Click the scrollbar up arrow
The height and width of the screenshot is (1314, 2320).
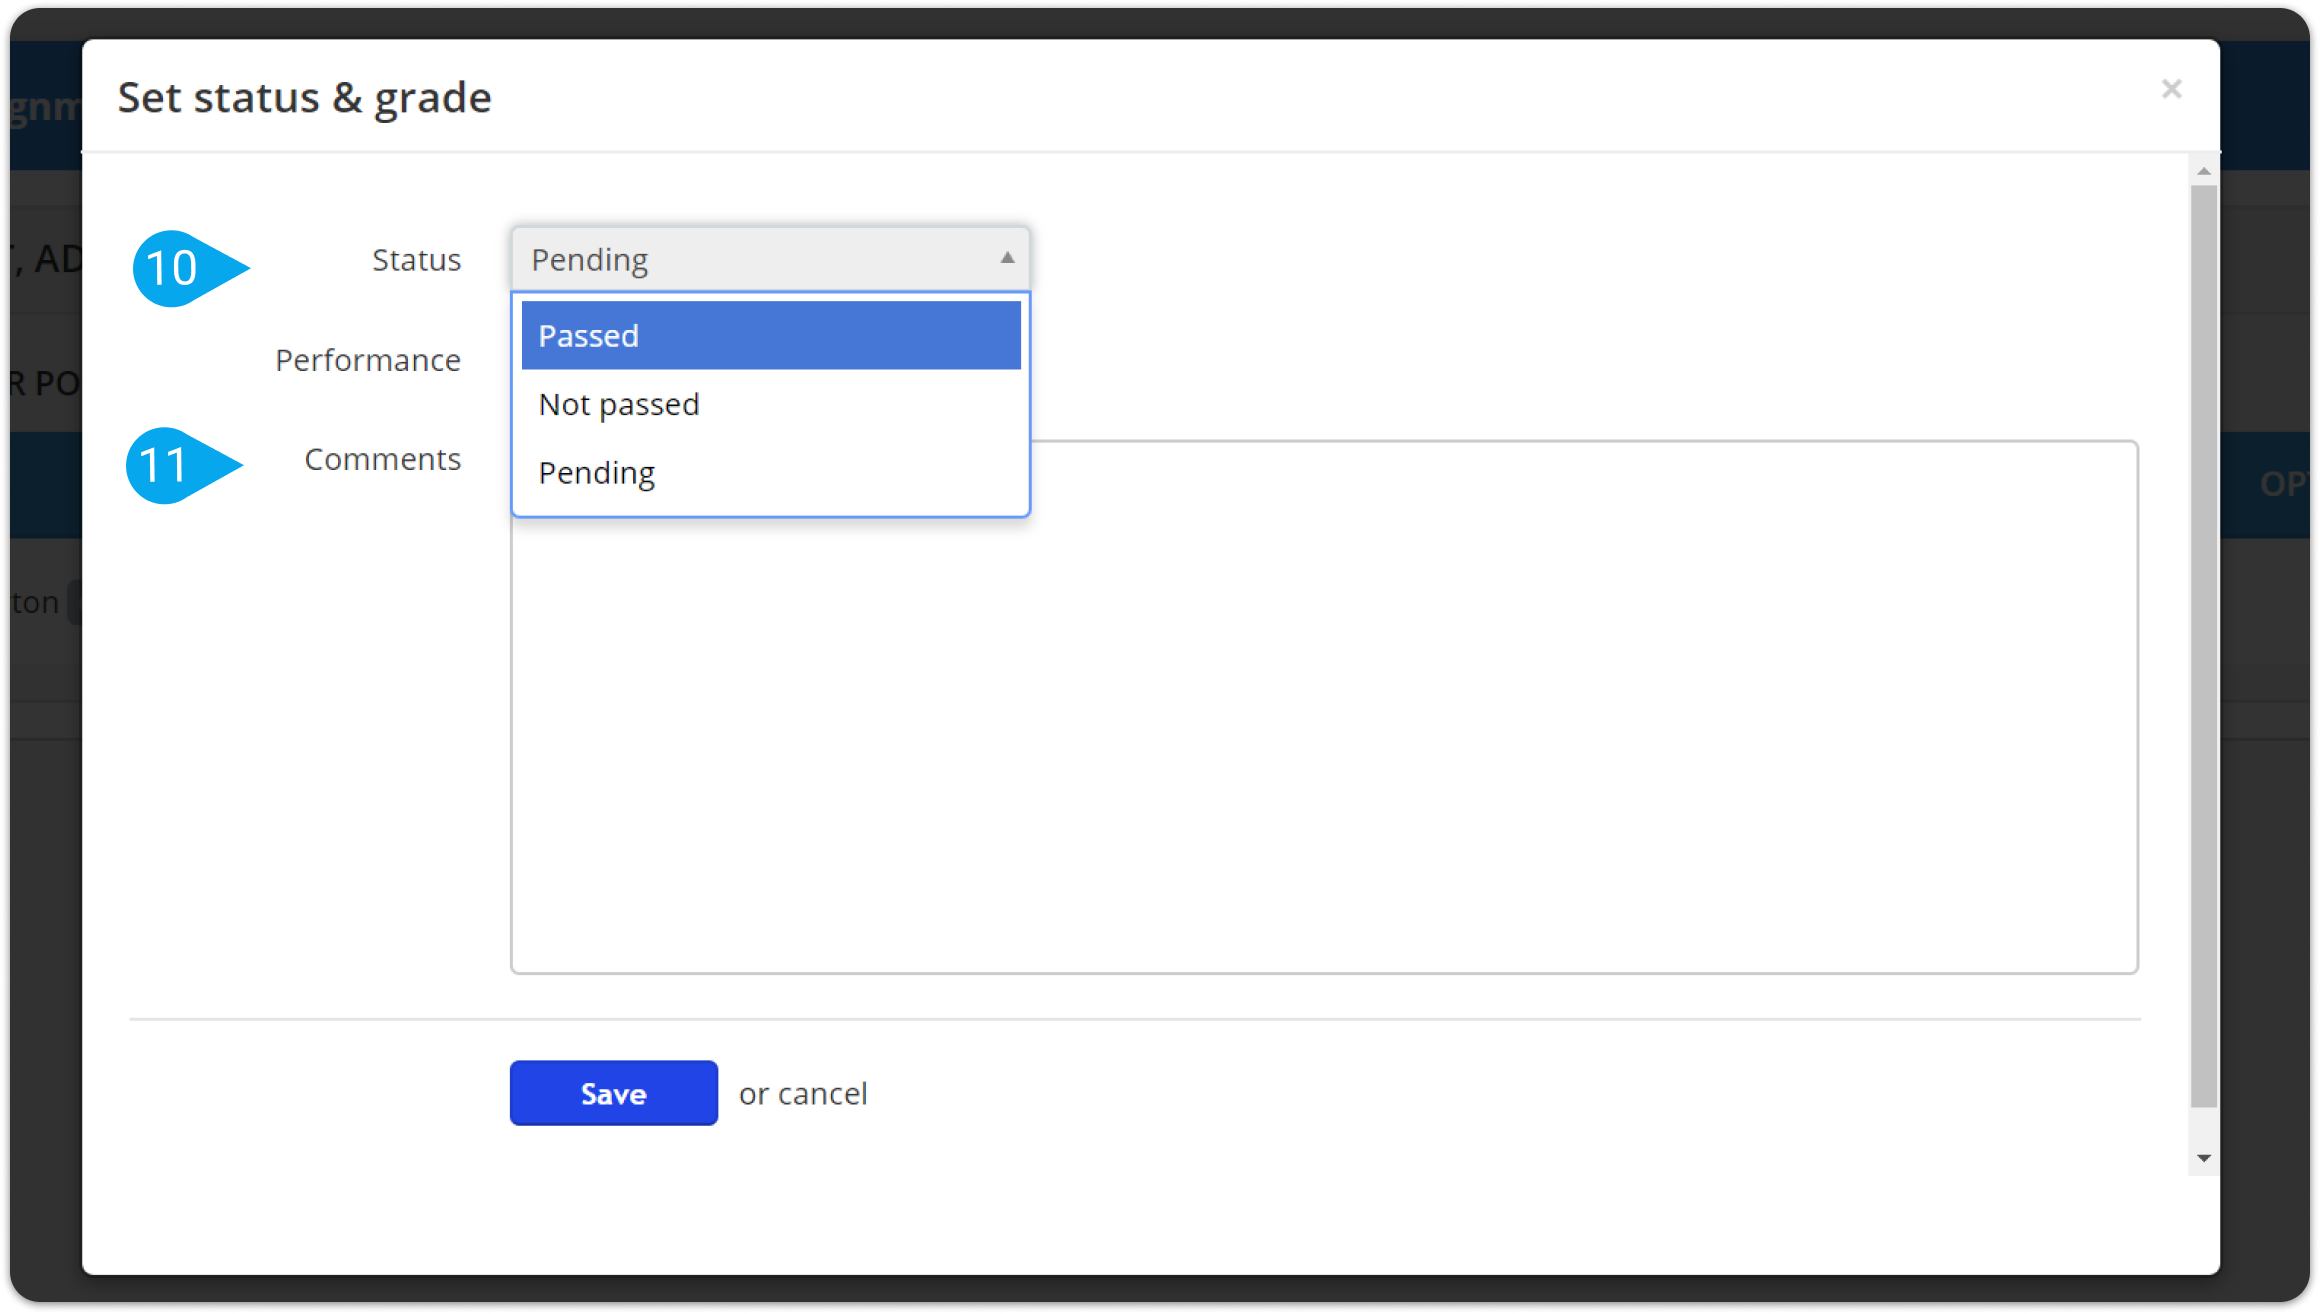point(2204,171)
